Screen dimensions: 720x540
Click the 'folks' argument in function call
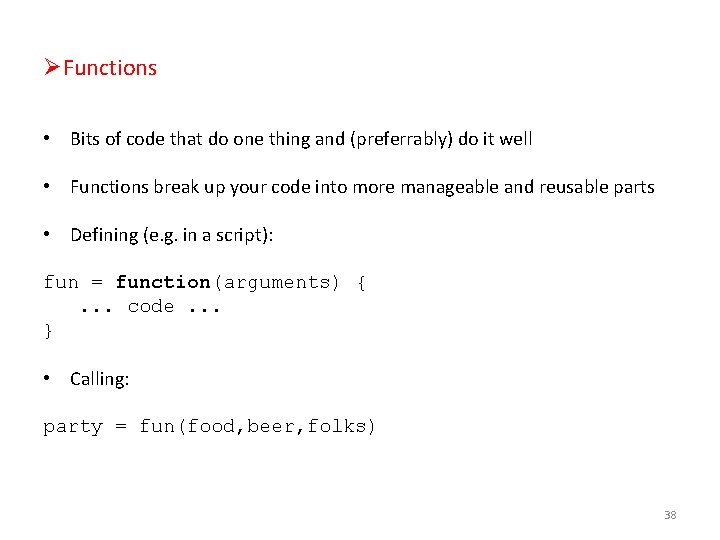pyautogui.click(x=337, y=426)
